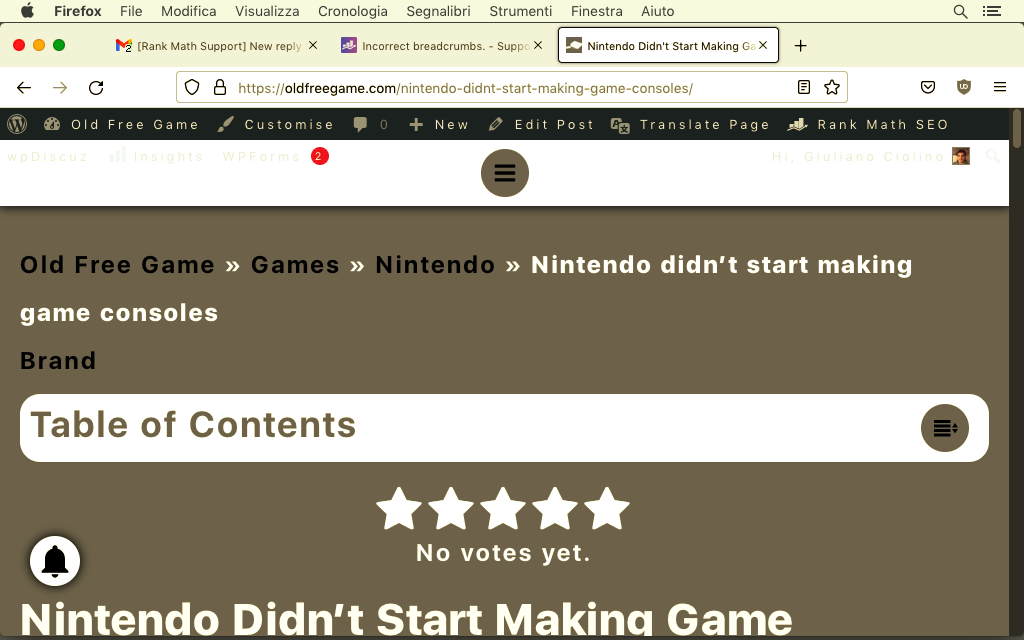Viewport: 1024px width, 640px height.
Task: Focus the URL address bar
Action: point(511,88)
